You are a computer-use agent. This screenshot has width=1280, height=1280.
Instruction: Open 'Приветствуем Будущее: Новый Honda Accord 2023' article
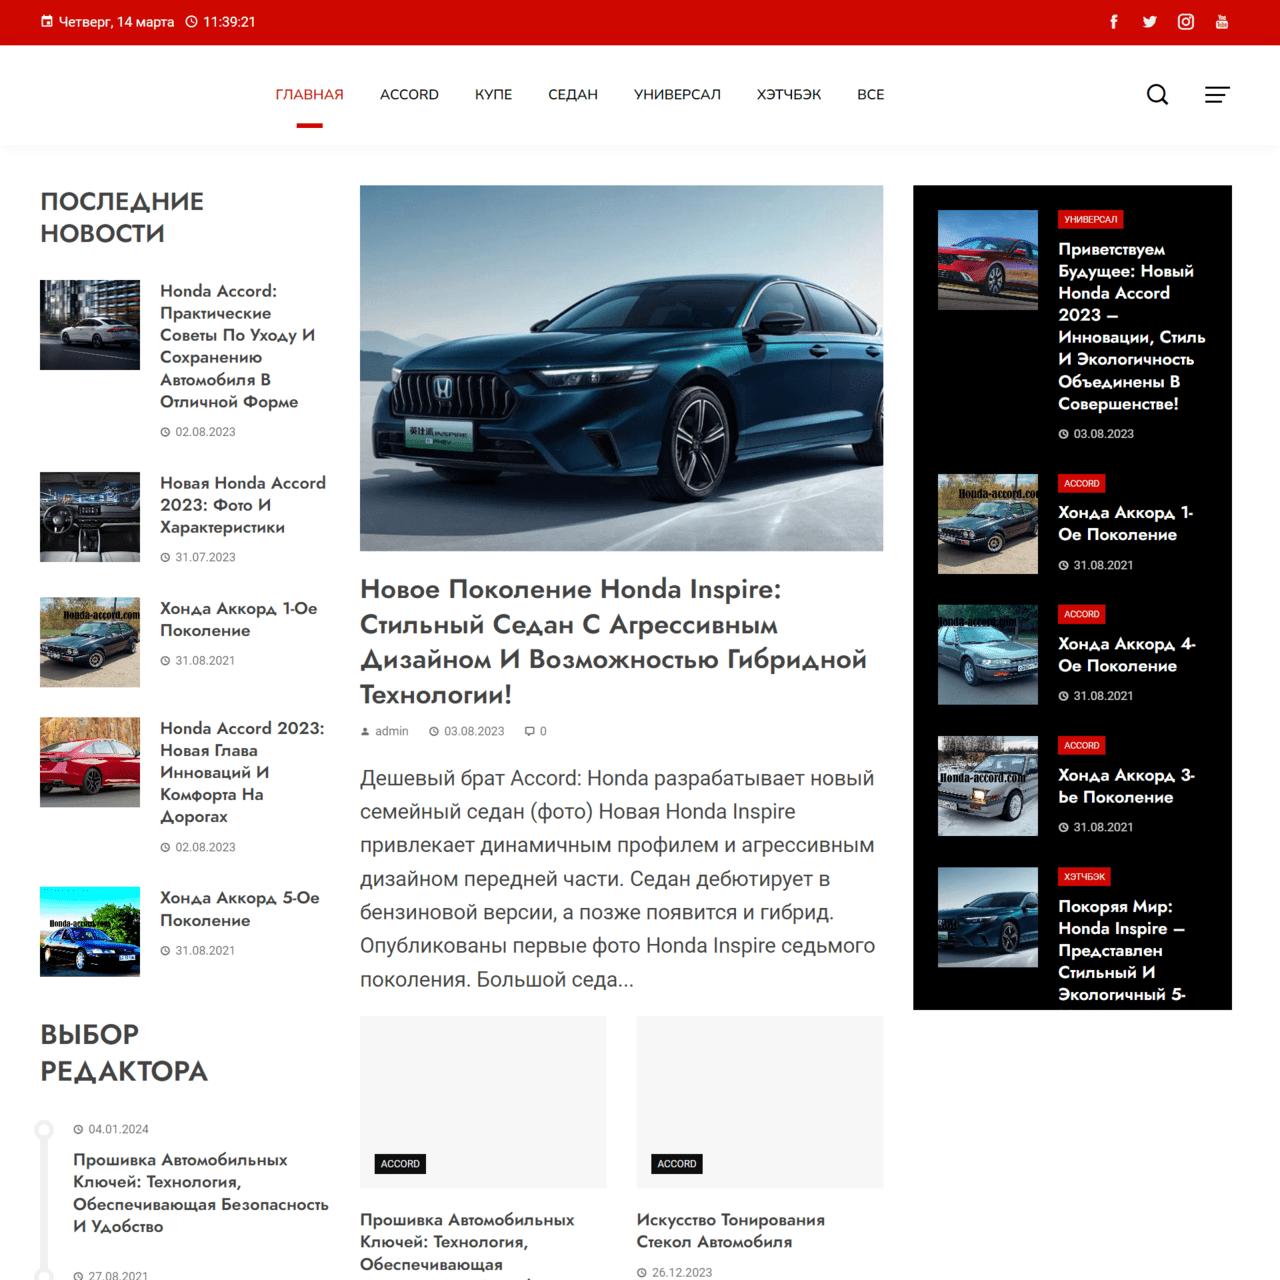tap(1132, 326)
